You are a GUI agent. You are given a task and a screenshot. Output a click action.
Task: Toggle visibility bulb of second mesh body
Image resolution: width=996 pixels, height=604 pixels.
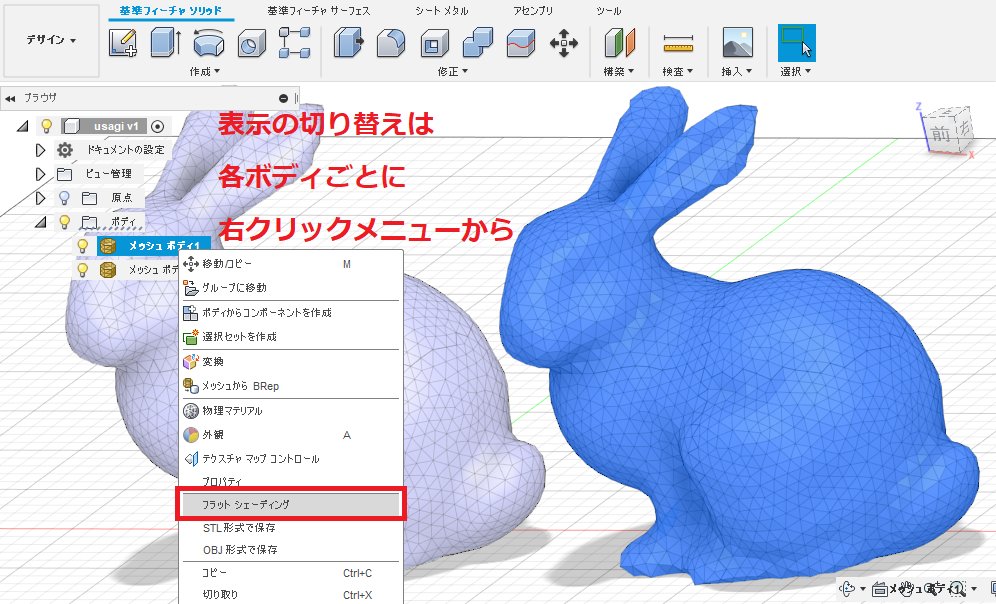point(83,269)
